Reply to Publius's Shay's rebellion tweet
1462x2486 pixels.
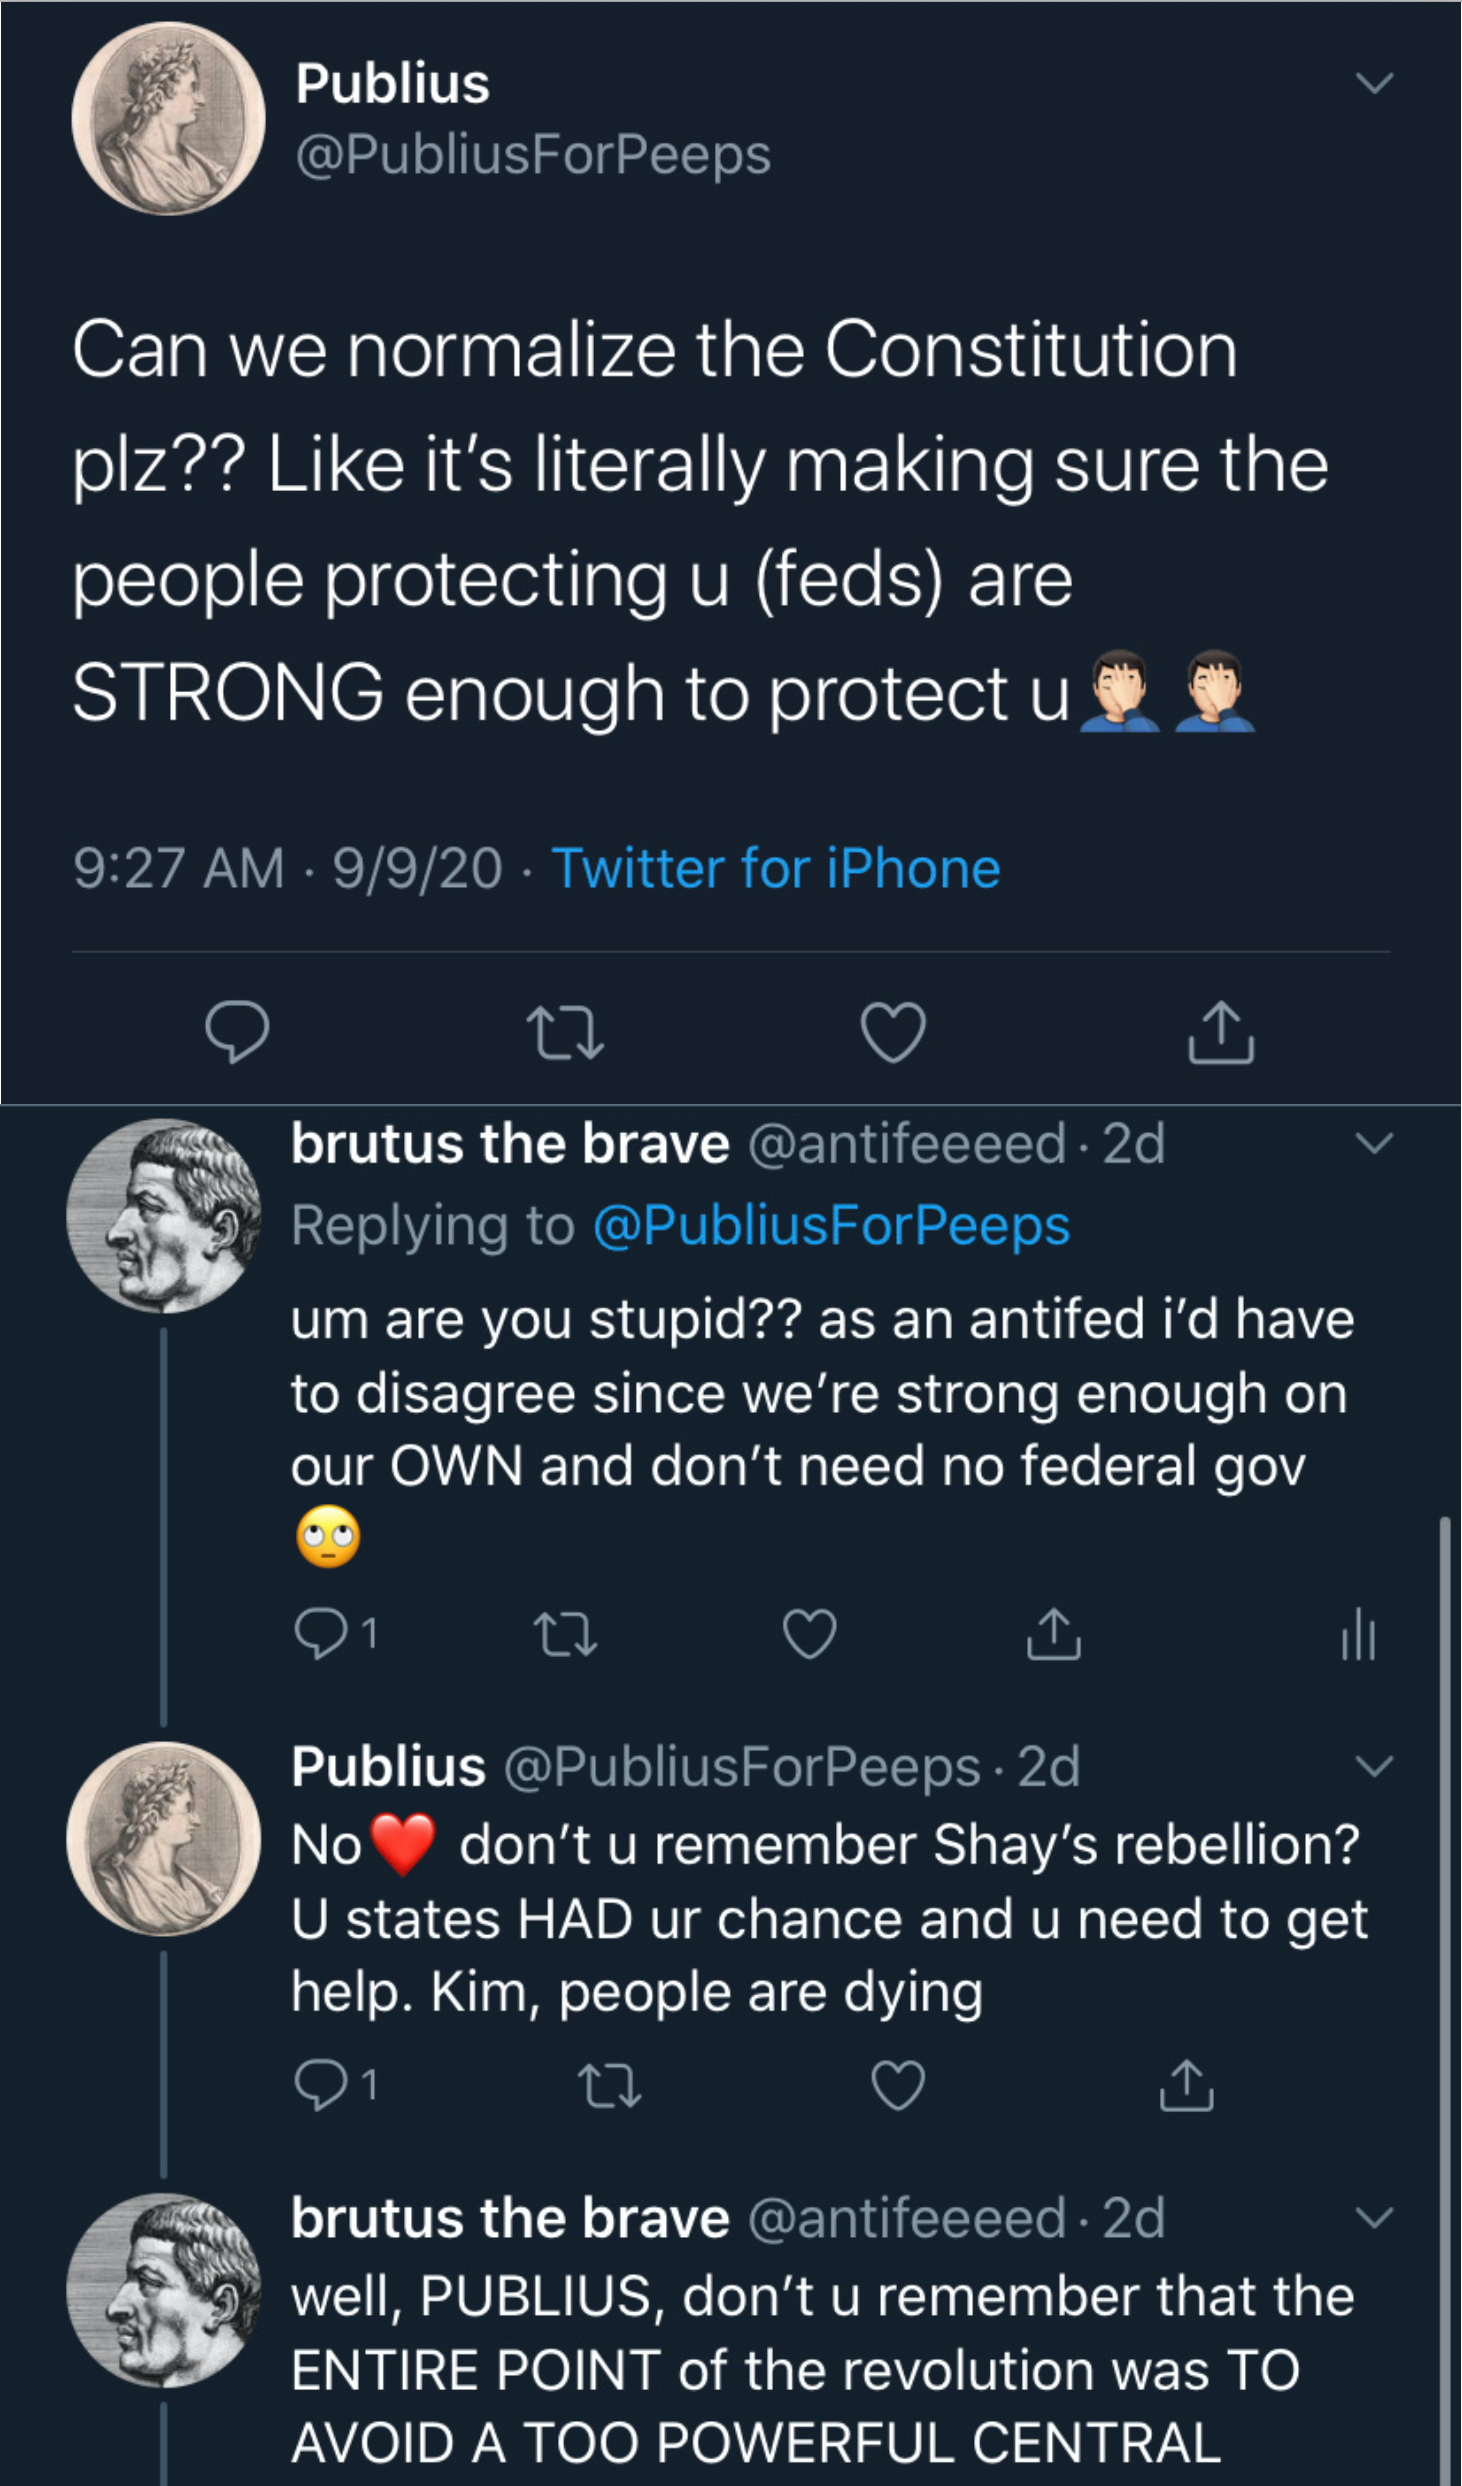[x=320, y=2085]
